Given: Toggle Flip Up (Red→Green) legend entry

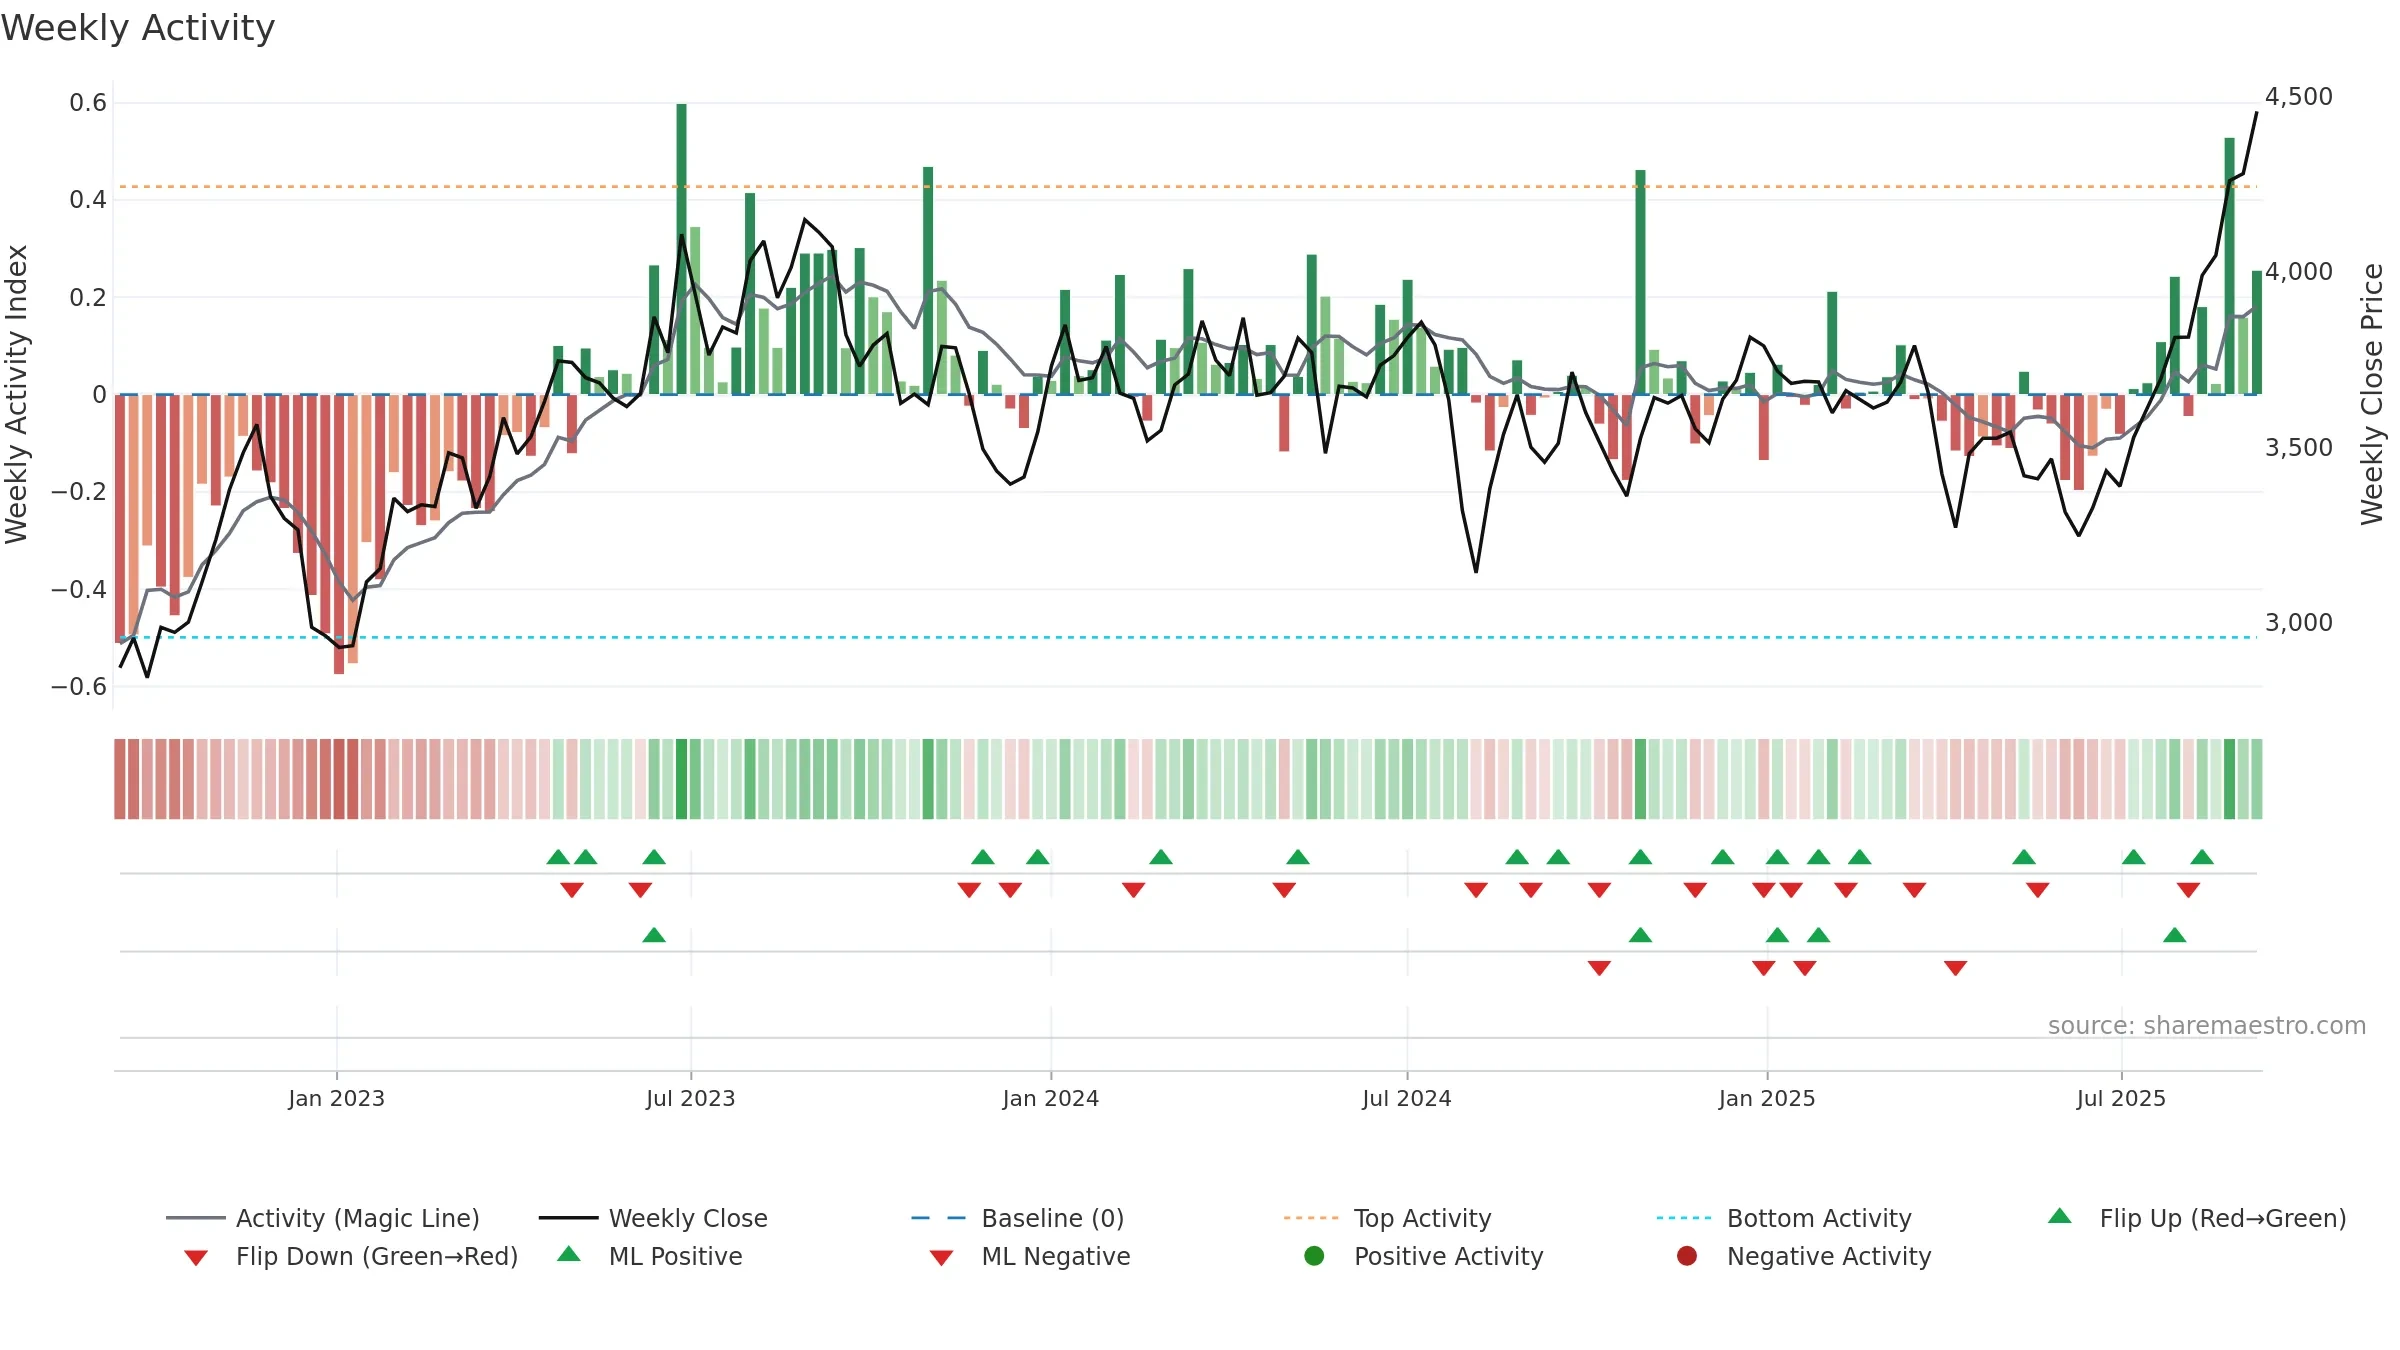Looking at the screenshot, I should tap(2197, 1218).
